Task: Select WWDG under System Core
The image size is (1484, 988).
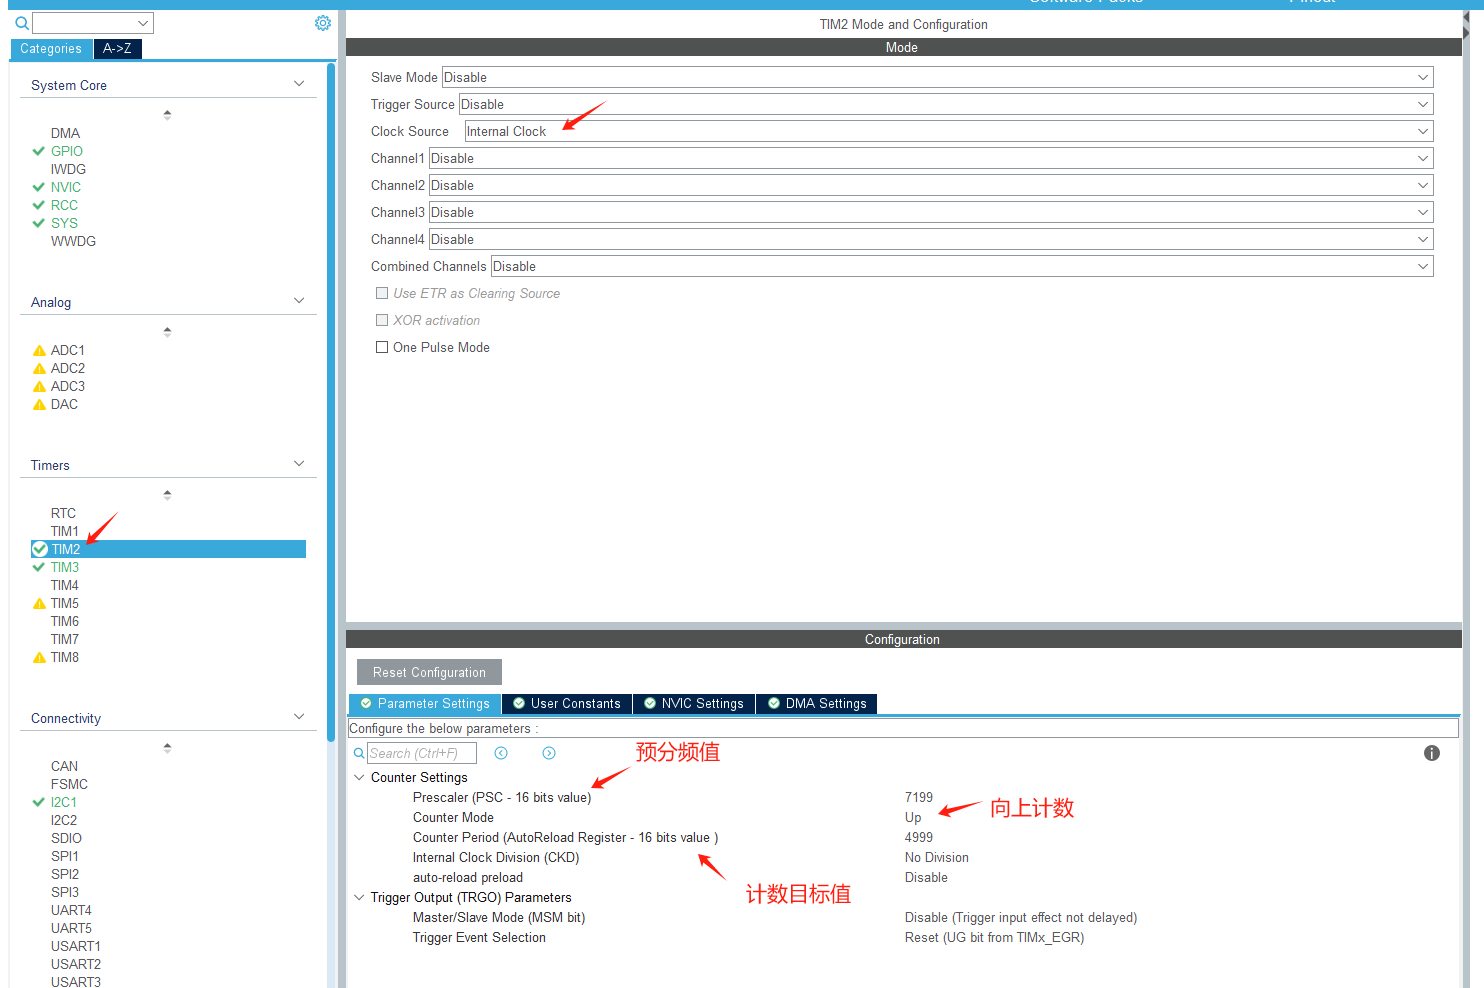Action: (x=73, y=241)
